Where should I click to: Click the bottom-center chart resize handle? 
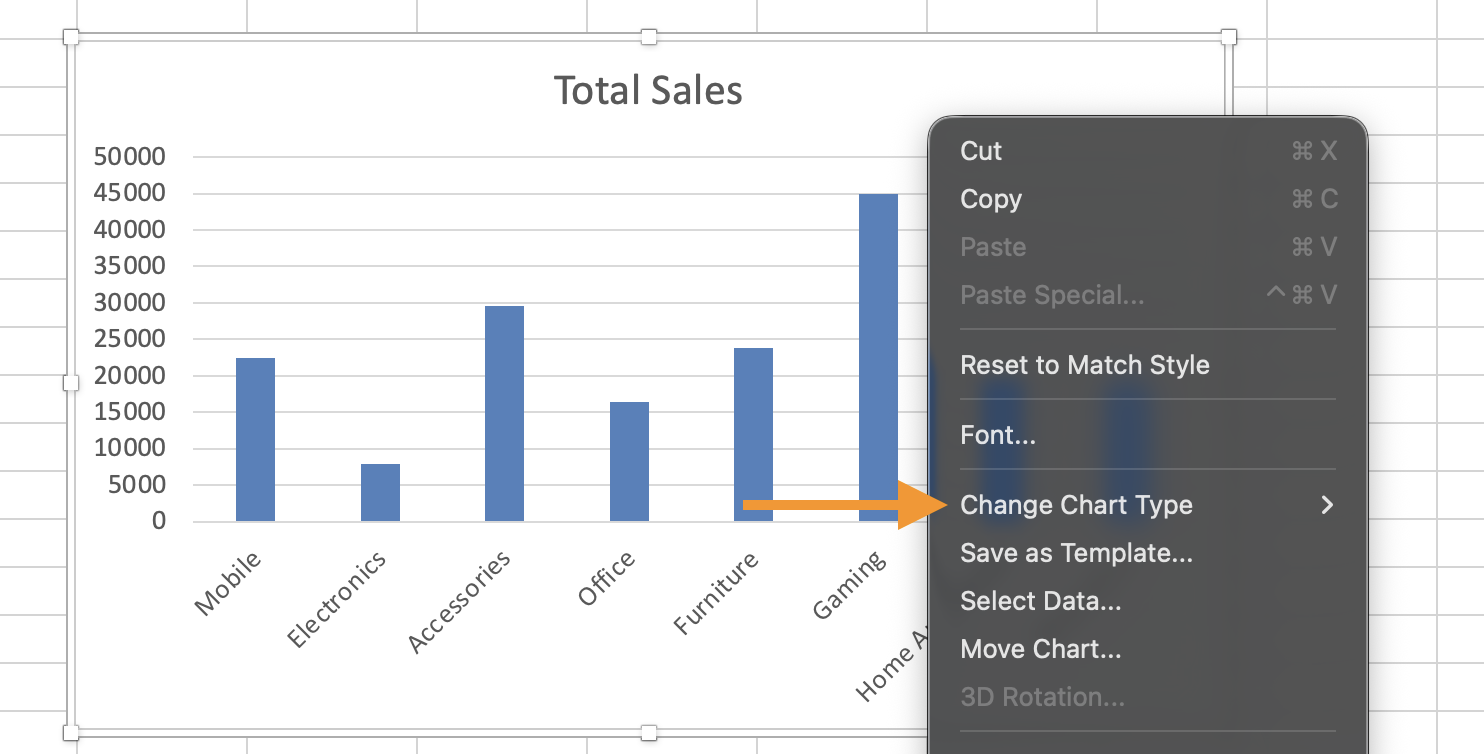[x=649, y=733]
